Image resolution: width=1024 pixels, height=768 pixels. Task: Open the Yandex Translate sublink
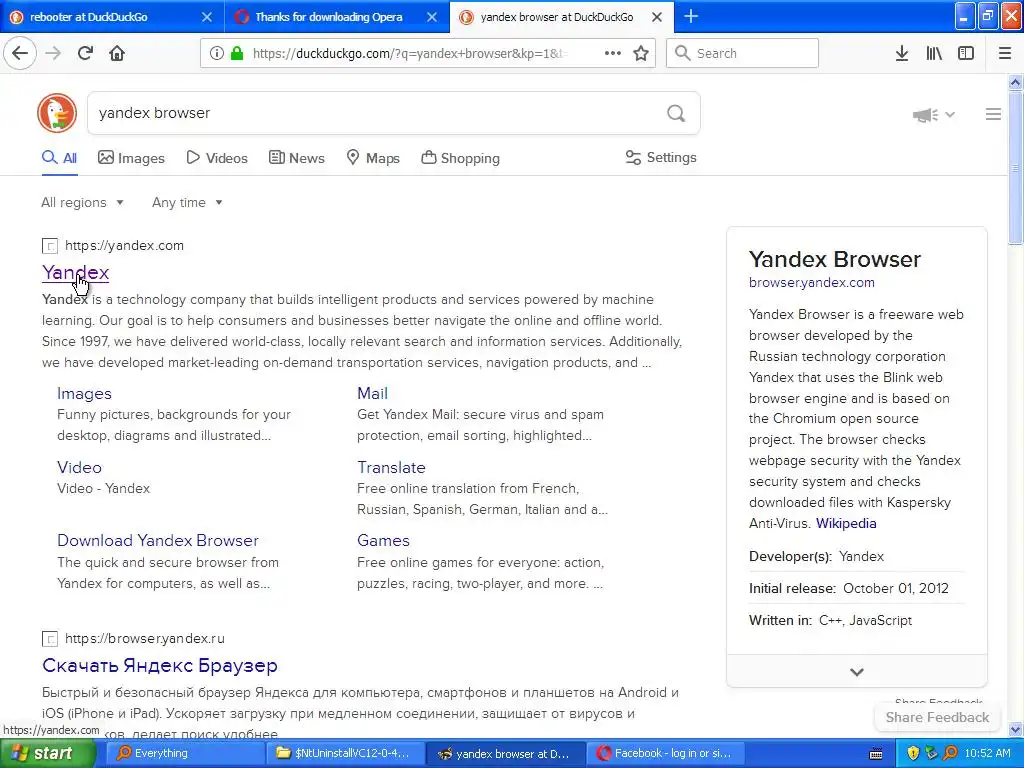point(391,467)
